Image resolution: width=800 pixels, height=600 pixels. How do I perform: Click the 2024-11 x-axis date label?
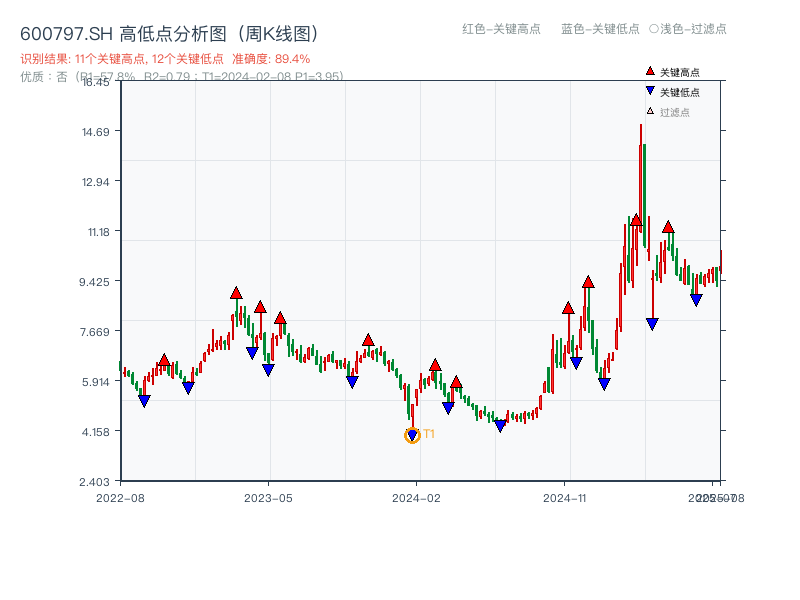point(564,498)
